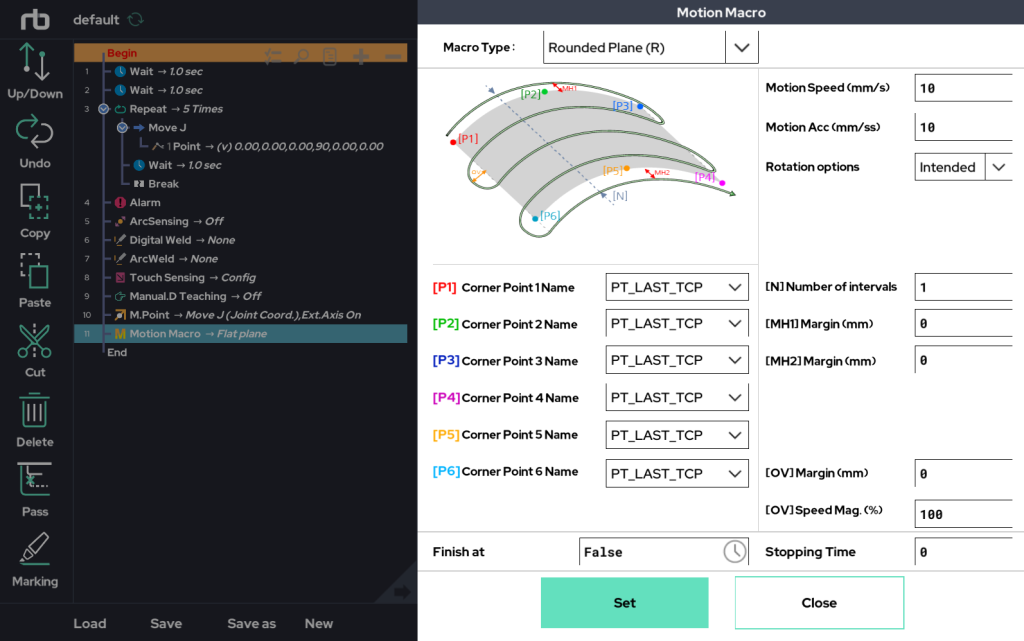Click the OV Speed Mag. input field
Viewport: 1024px width, 641px height.
[x=963, y=514]
